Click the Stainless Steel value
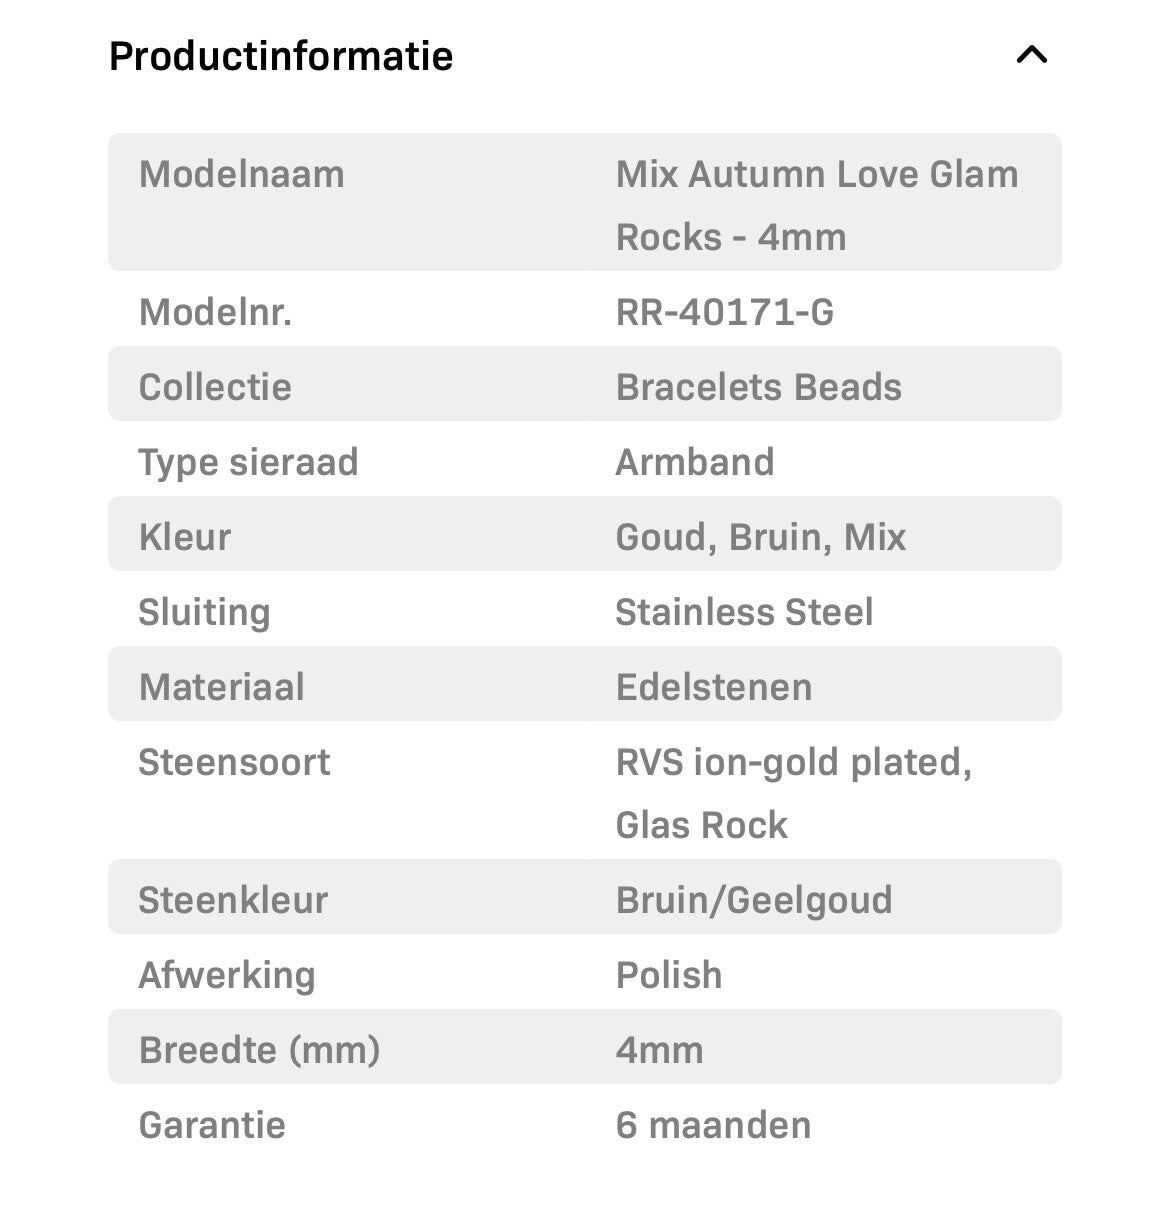This screenshot has height=1218, width=1170. point(744,612)
